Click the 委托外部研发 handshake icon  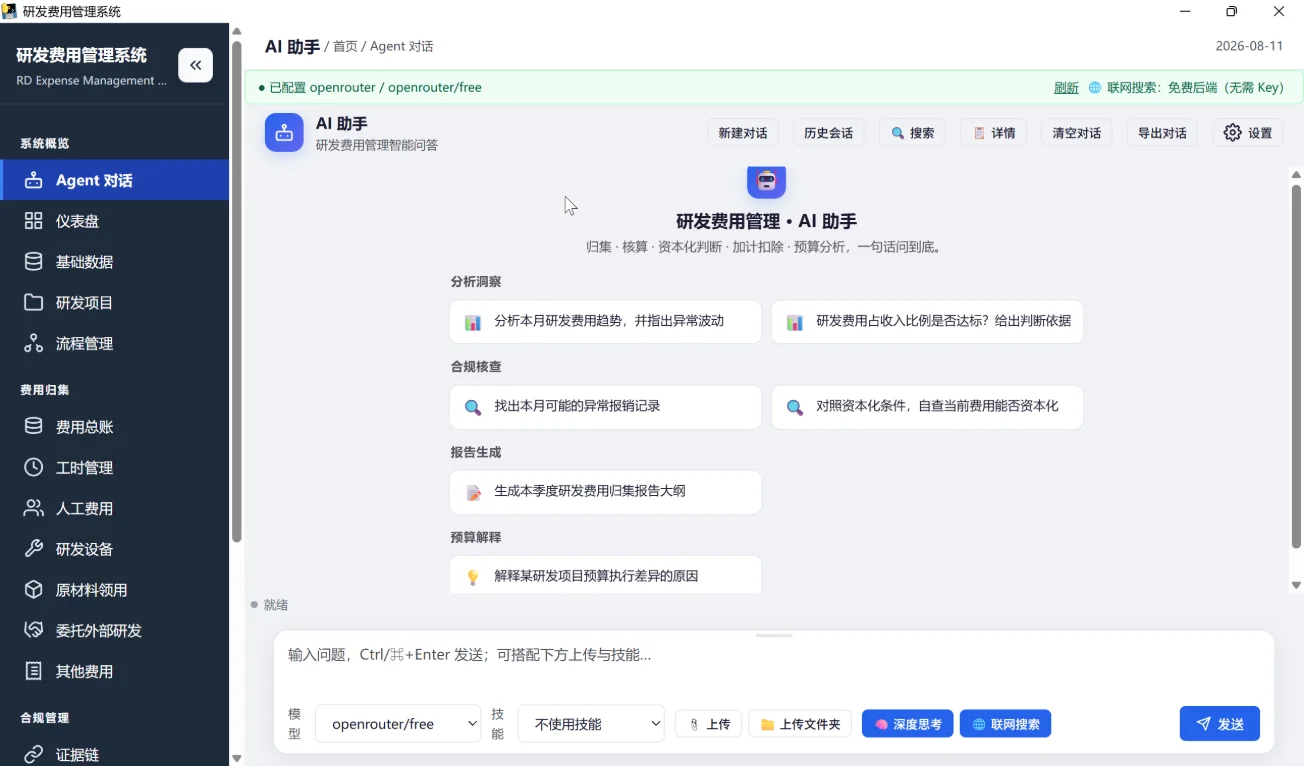coord(34,630)
